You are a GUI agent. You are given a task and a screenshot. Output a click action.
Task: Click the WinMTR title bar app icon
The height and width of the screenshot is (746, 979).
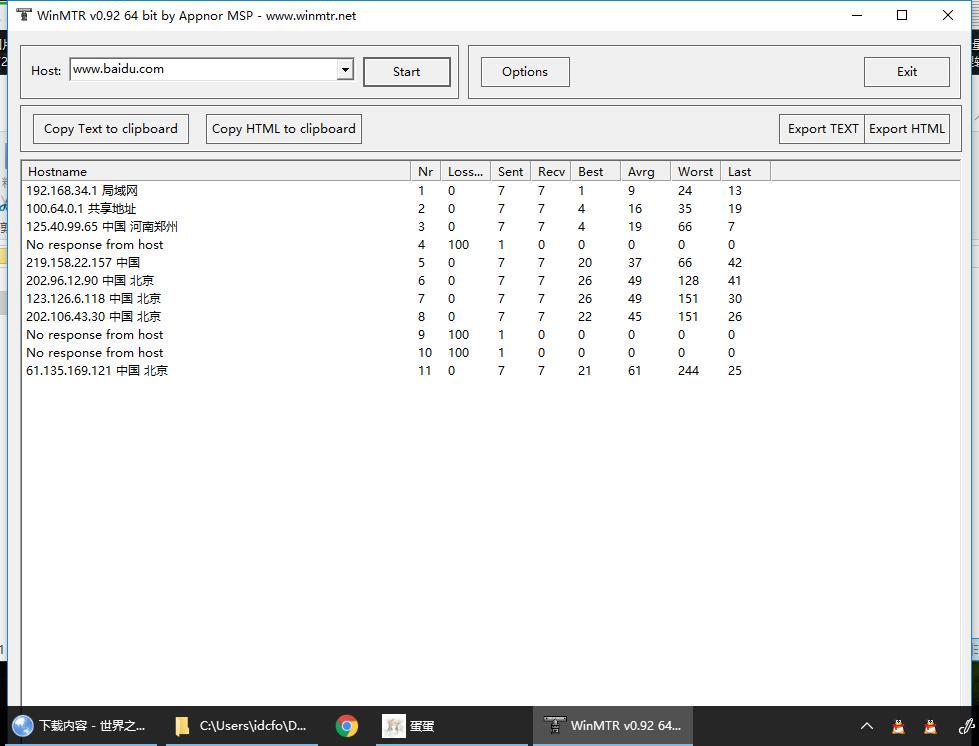[23, 15]
